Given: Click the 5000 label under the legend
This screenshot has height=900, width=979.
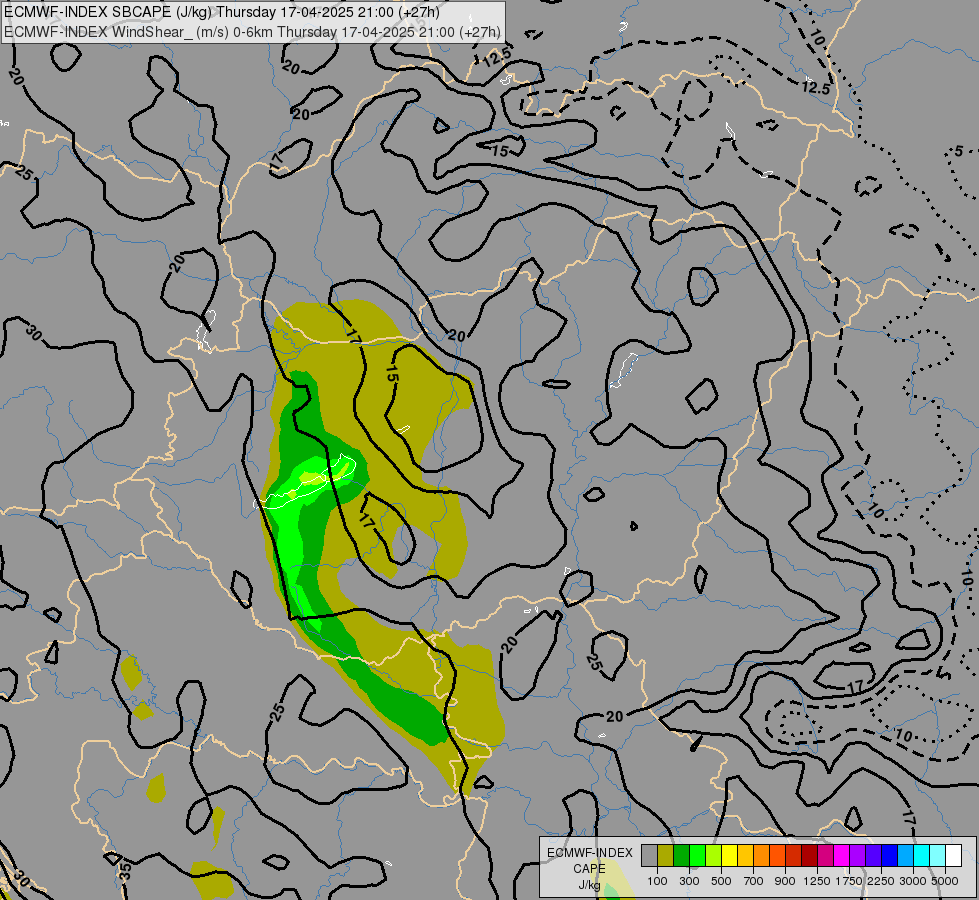Looking at the screenshot, I should coord(945,881).
